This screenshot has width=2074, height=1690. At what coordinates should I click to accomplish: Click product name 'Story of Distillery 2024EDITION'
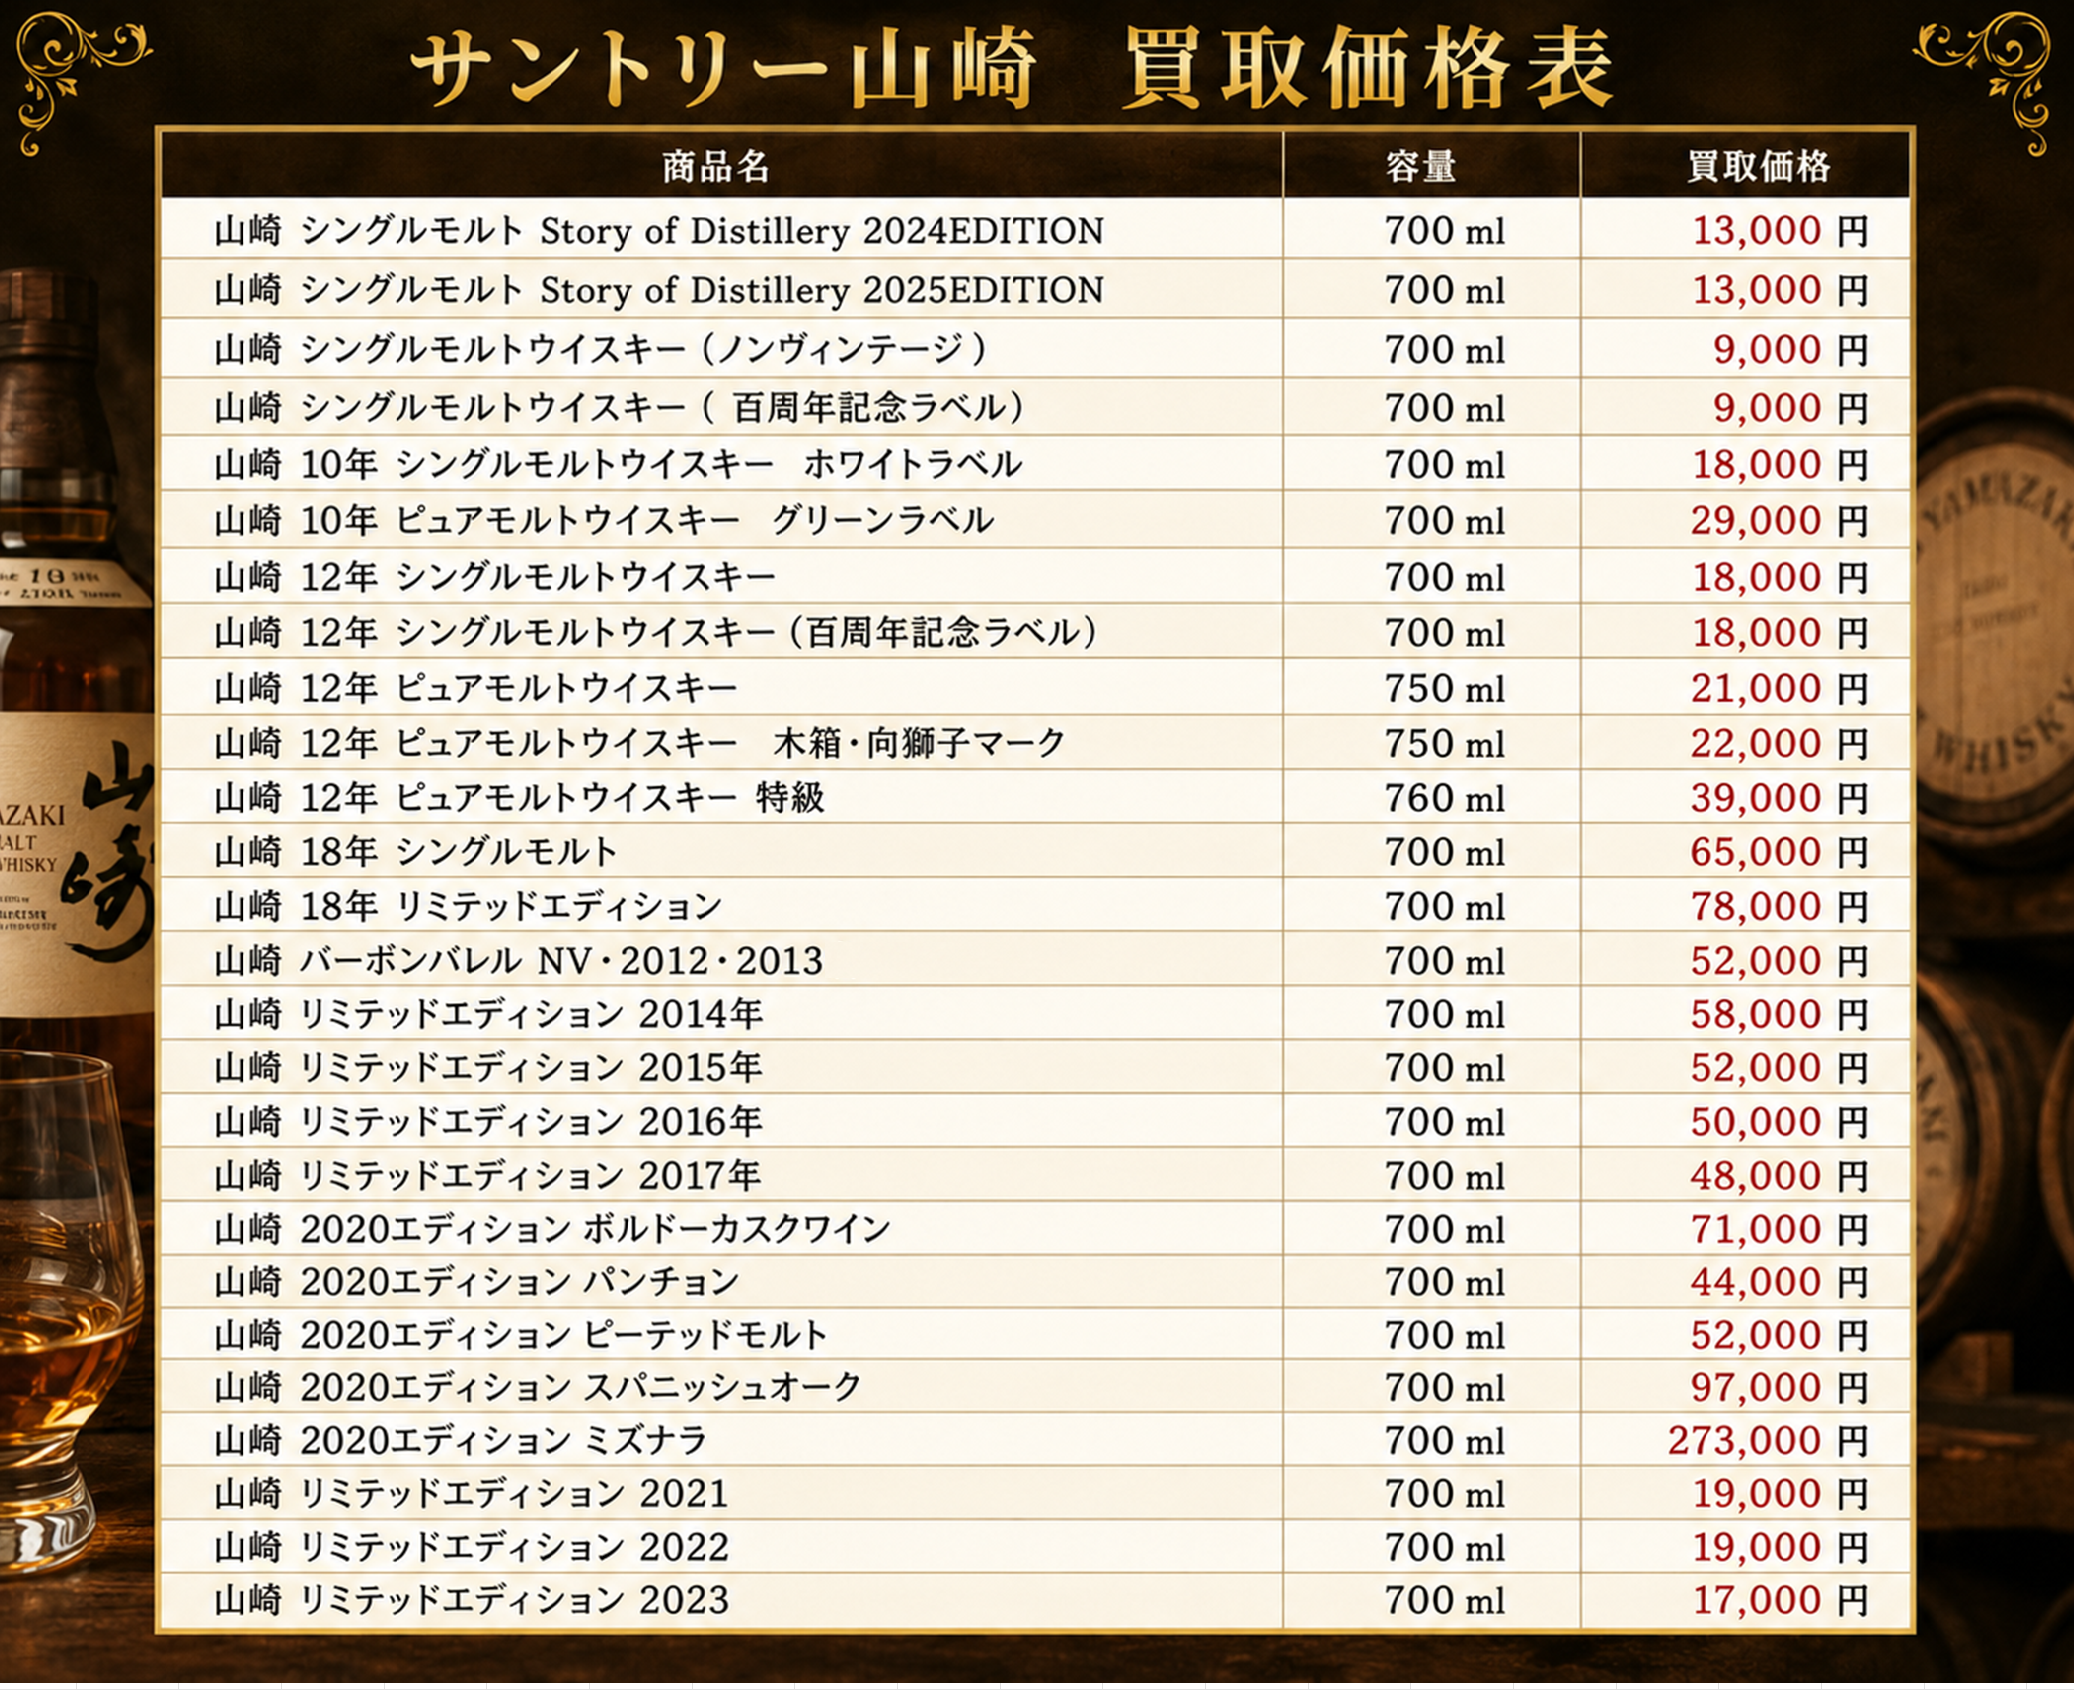click(822, 232)
